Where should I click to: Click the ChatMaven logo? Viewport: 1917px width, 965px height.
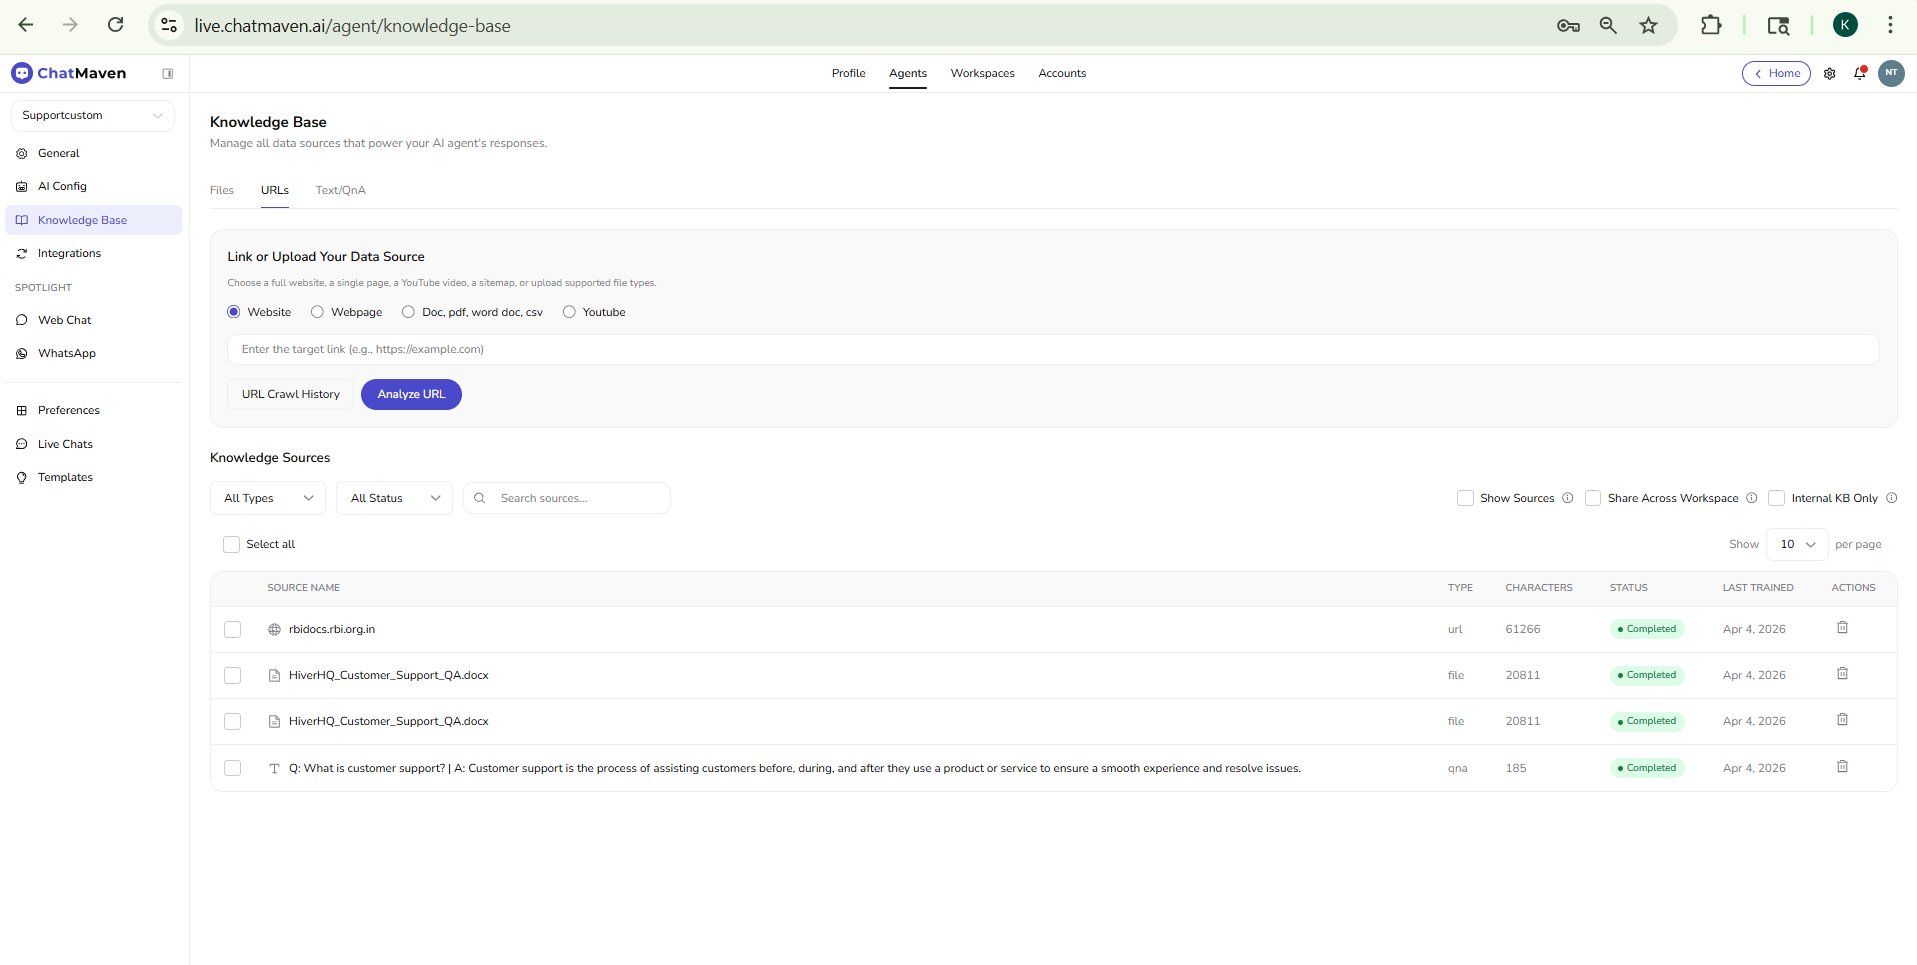click(68, 73)
